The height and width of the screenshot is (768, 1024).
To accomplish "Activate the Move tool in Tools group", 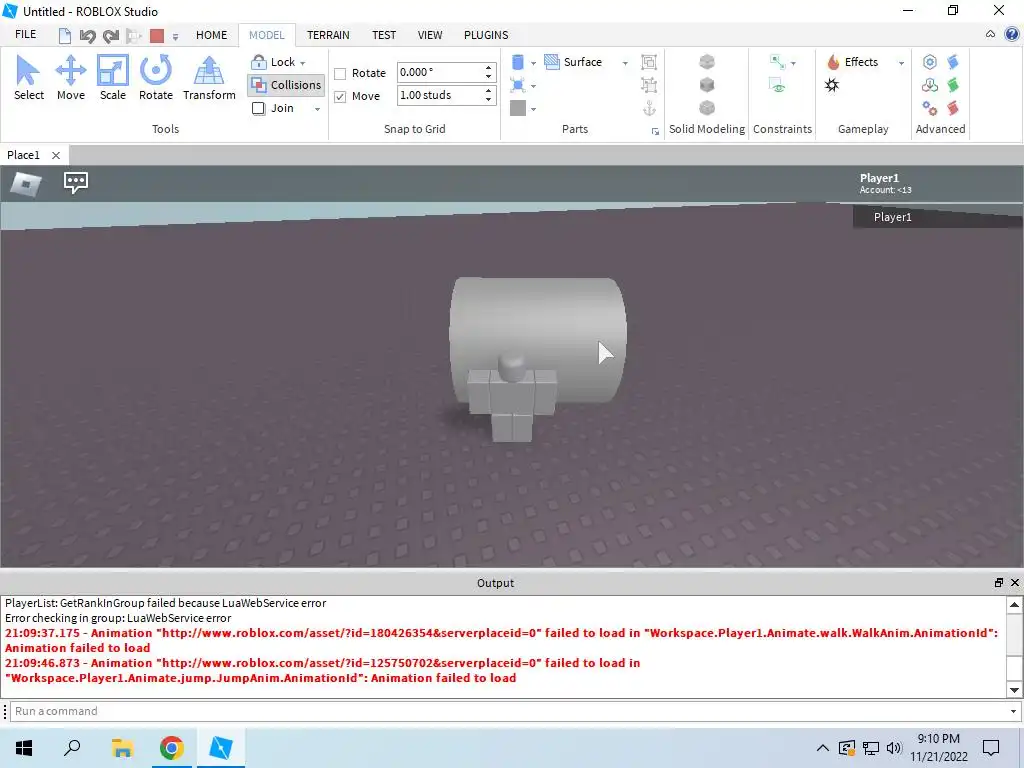I will pyautogui.click(x=71, y=78).
